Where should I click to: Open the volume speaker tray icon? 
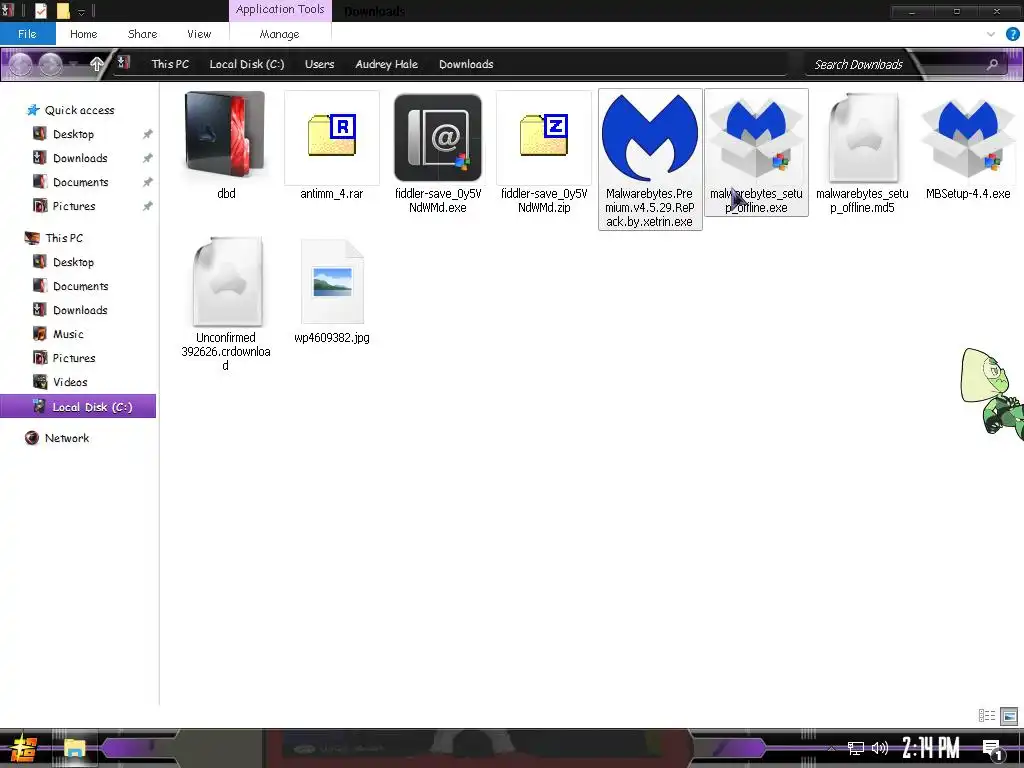tap(880, 748)
